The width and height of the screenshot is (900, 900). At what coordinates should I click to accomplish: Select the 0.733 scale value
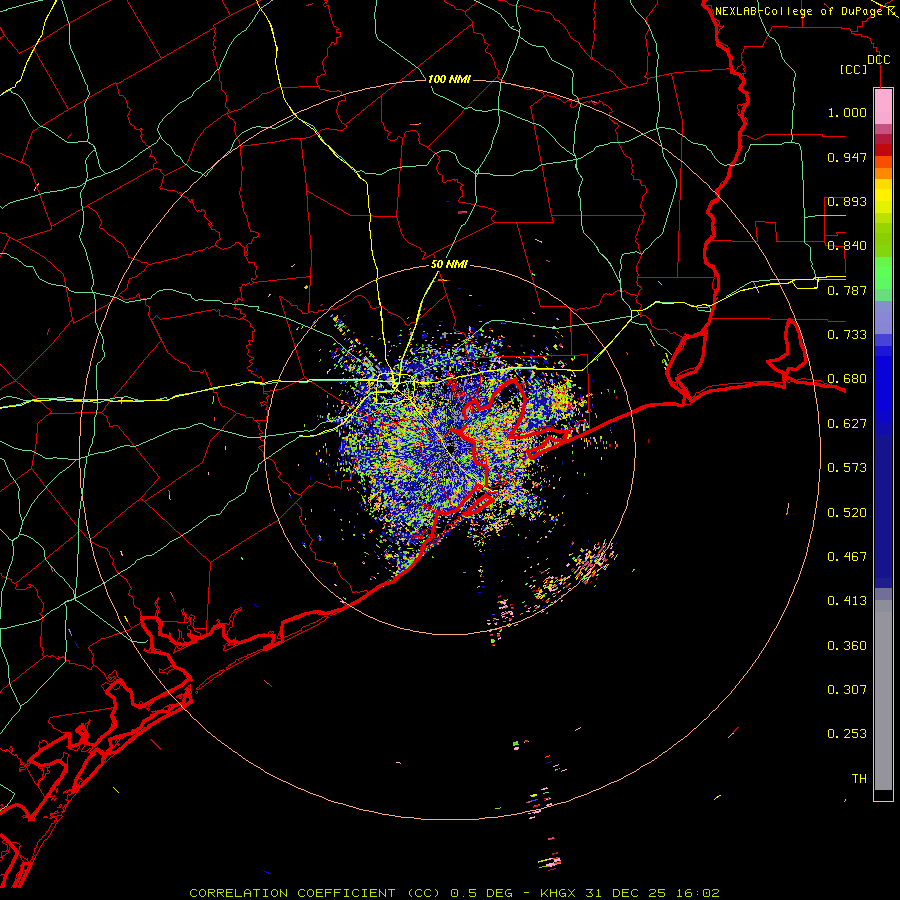[847, 335]
